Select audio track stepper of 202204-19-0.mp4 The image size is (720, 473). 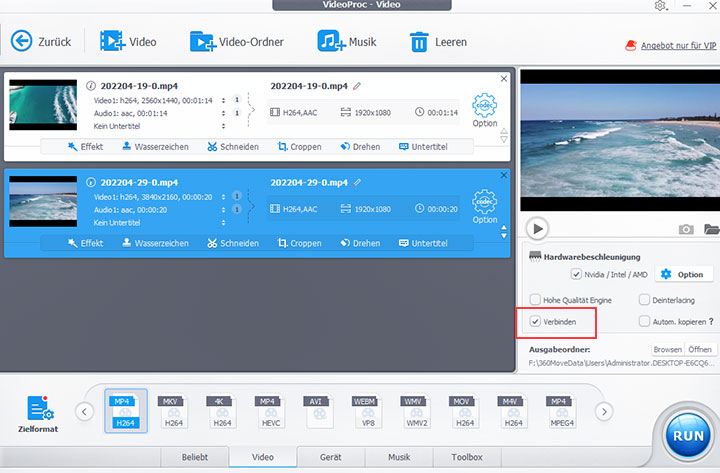[x=224, y=113]
